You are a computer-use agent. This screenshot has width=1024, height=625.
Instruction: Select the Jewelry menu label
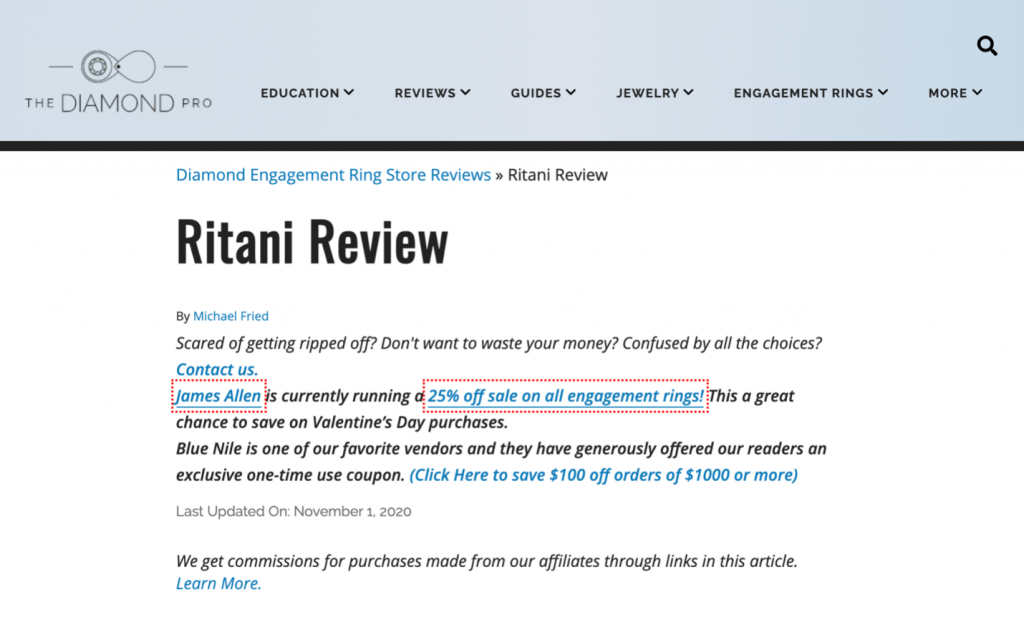pos(647,93)
